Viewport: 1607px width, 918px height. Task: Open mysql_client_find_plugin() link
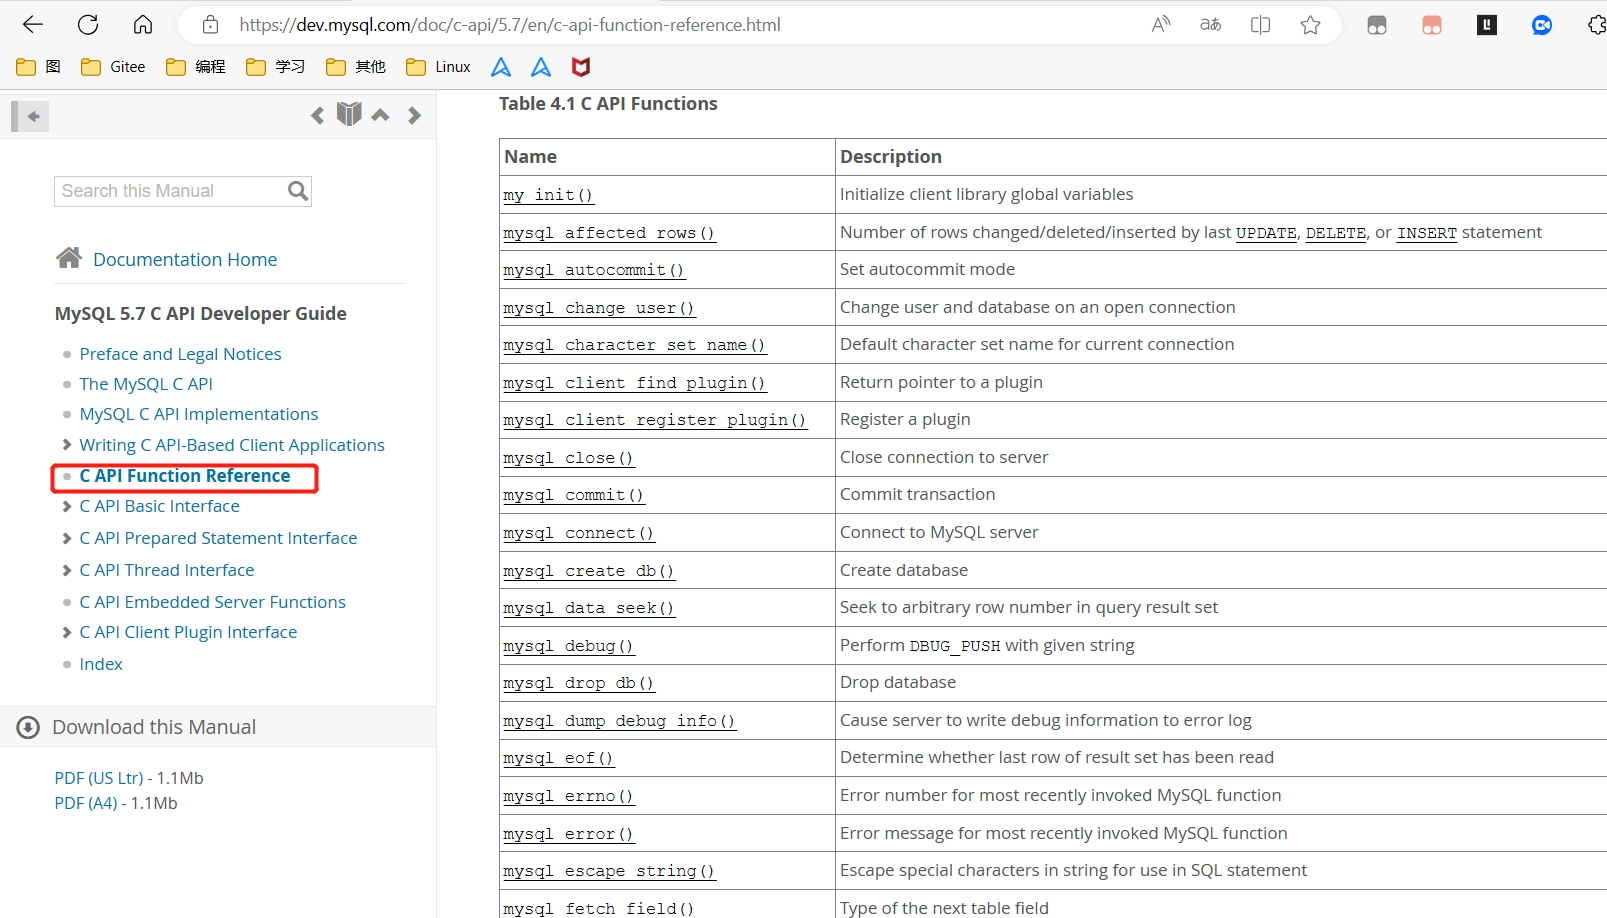634,383
